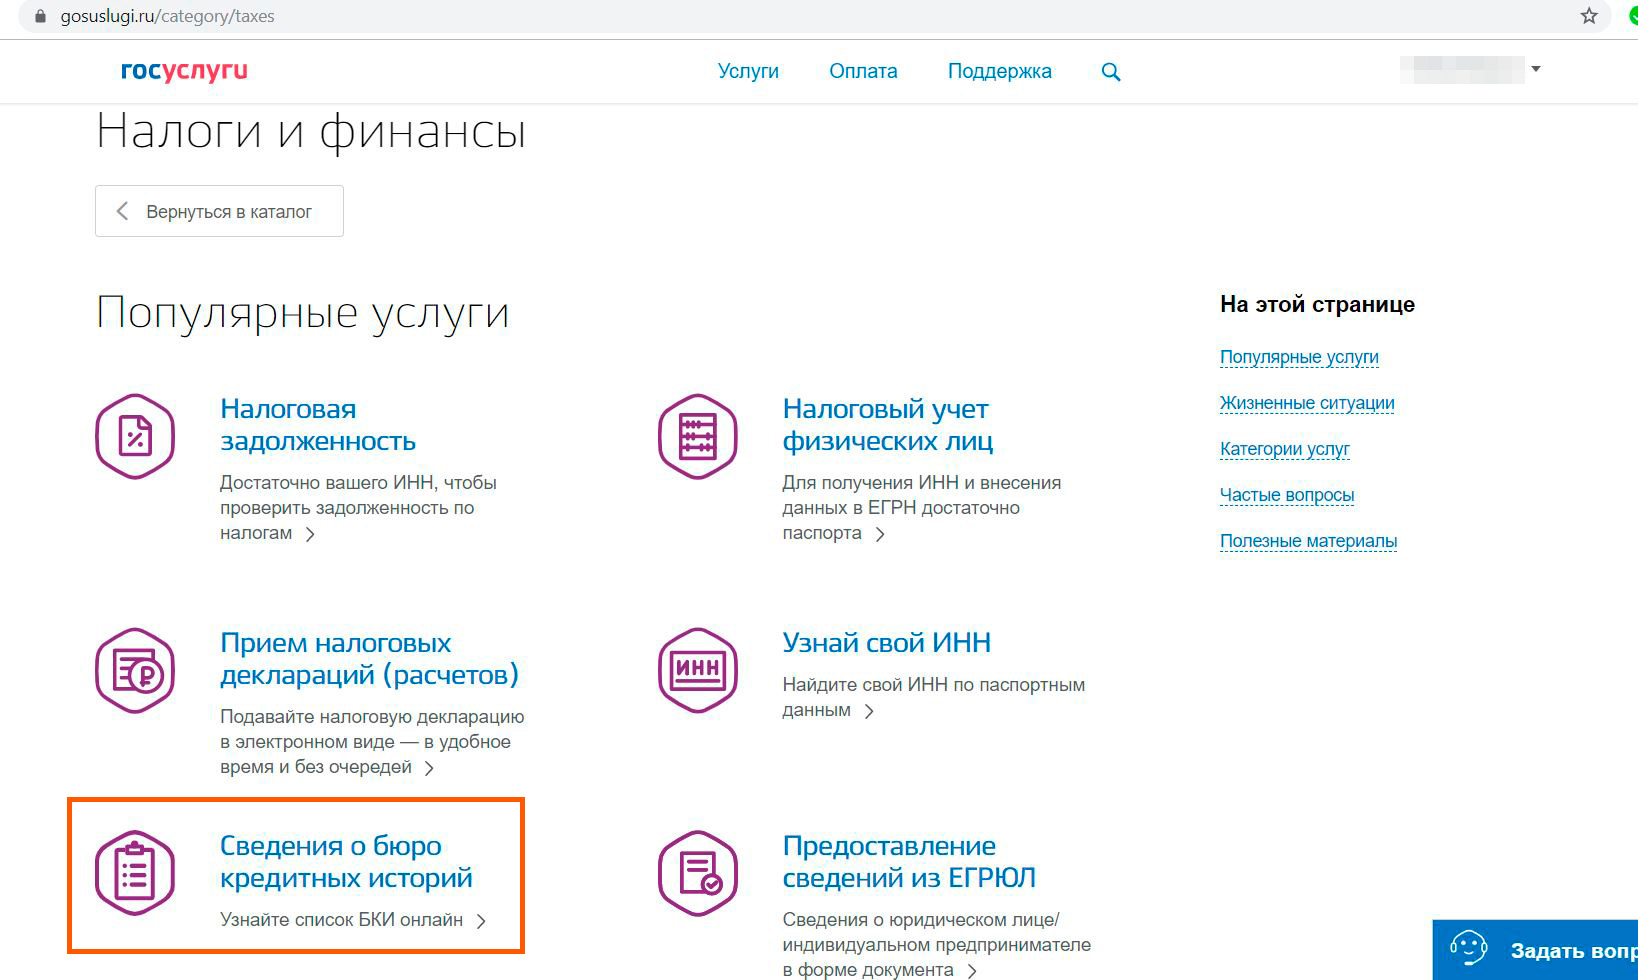Click the blurred user name
1638x980 pixels.
pos(1462,70)
